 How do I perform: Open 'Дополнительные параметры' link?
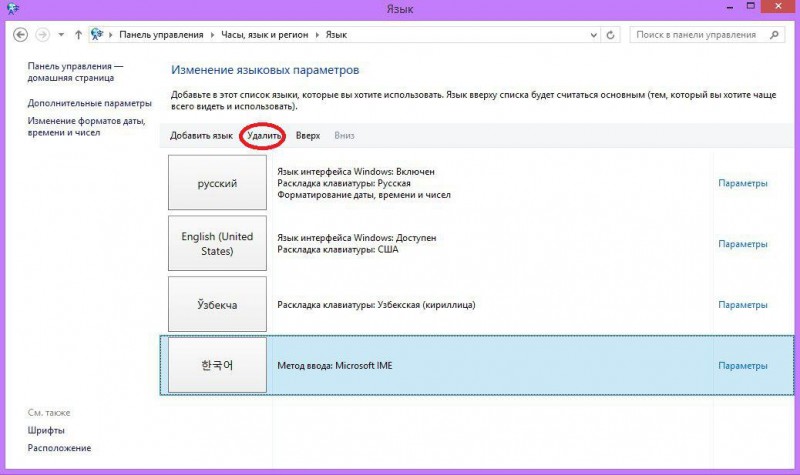pos(89,103)
